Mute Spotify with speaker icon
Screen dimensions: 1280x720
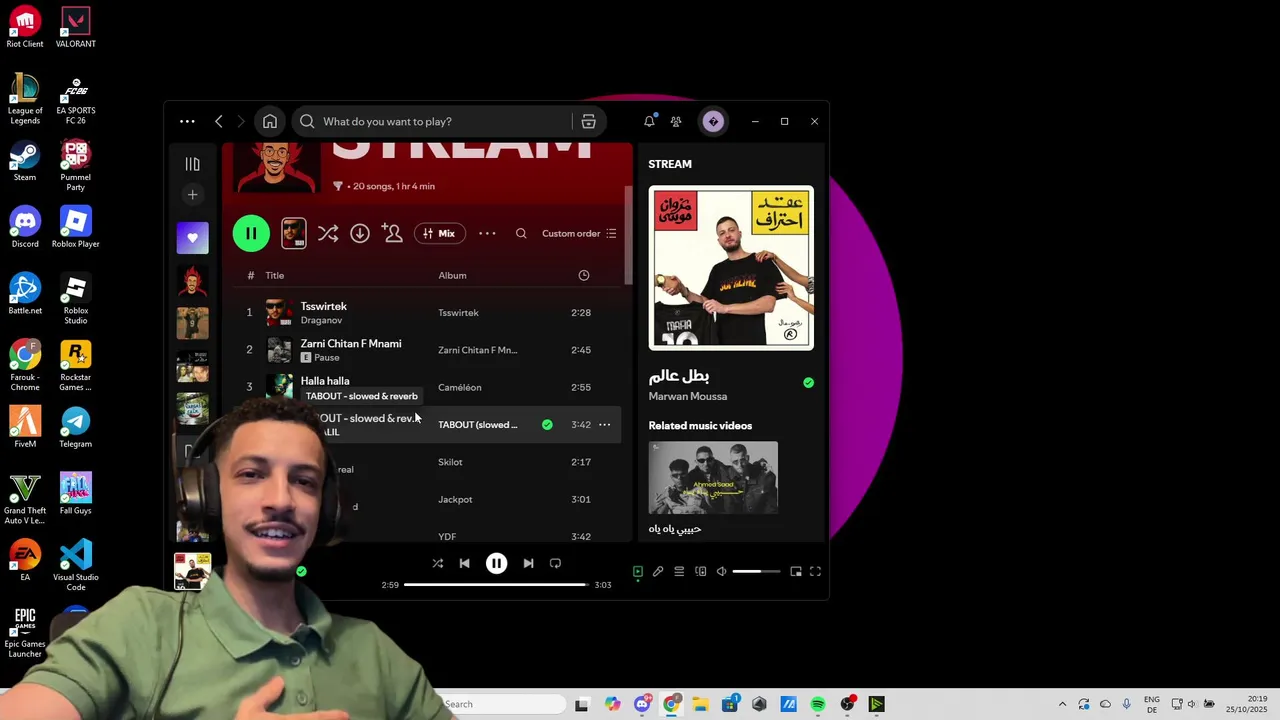pos(721,572)
